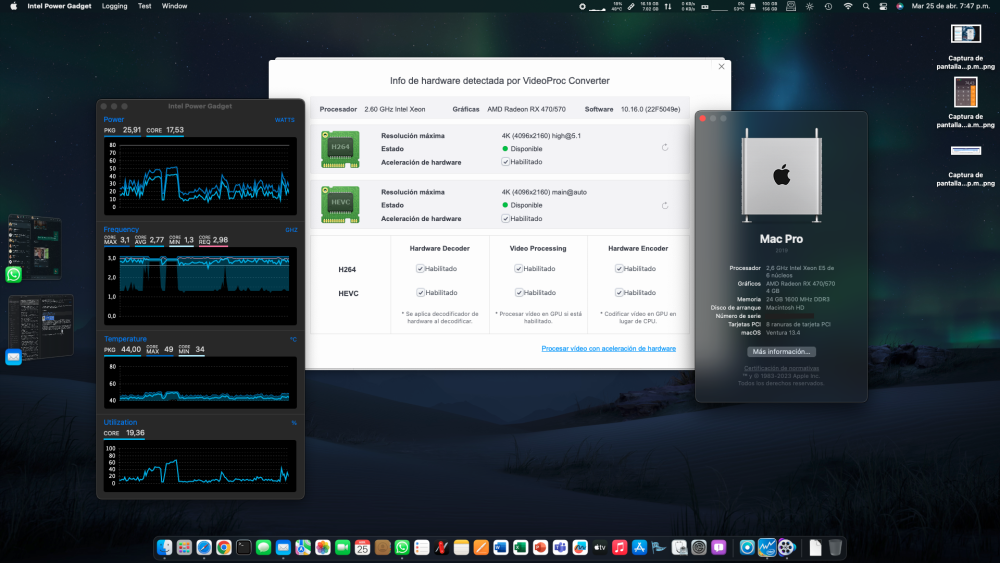This screenshot has width=1000, height=563.
Task: Launch Safari from the dock
Action: coord(204,547)
